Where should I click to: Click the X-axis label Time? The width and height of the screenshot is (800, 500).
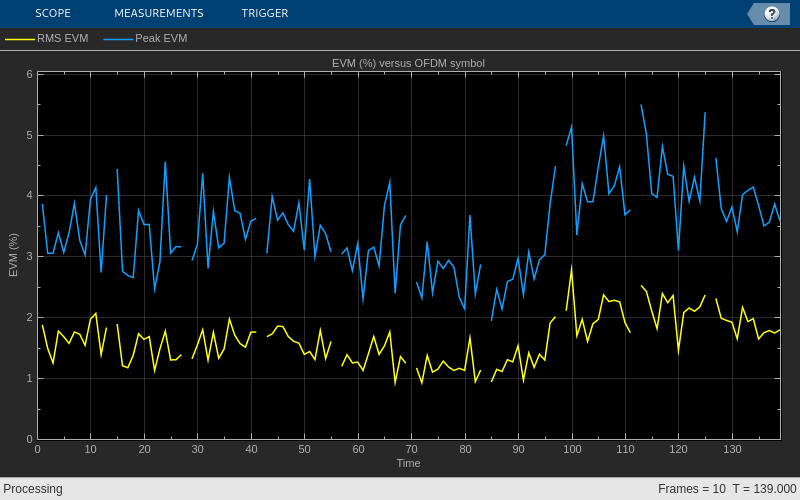point(409,463)
